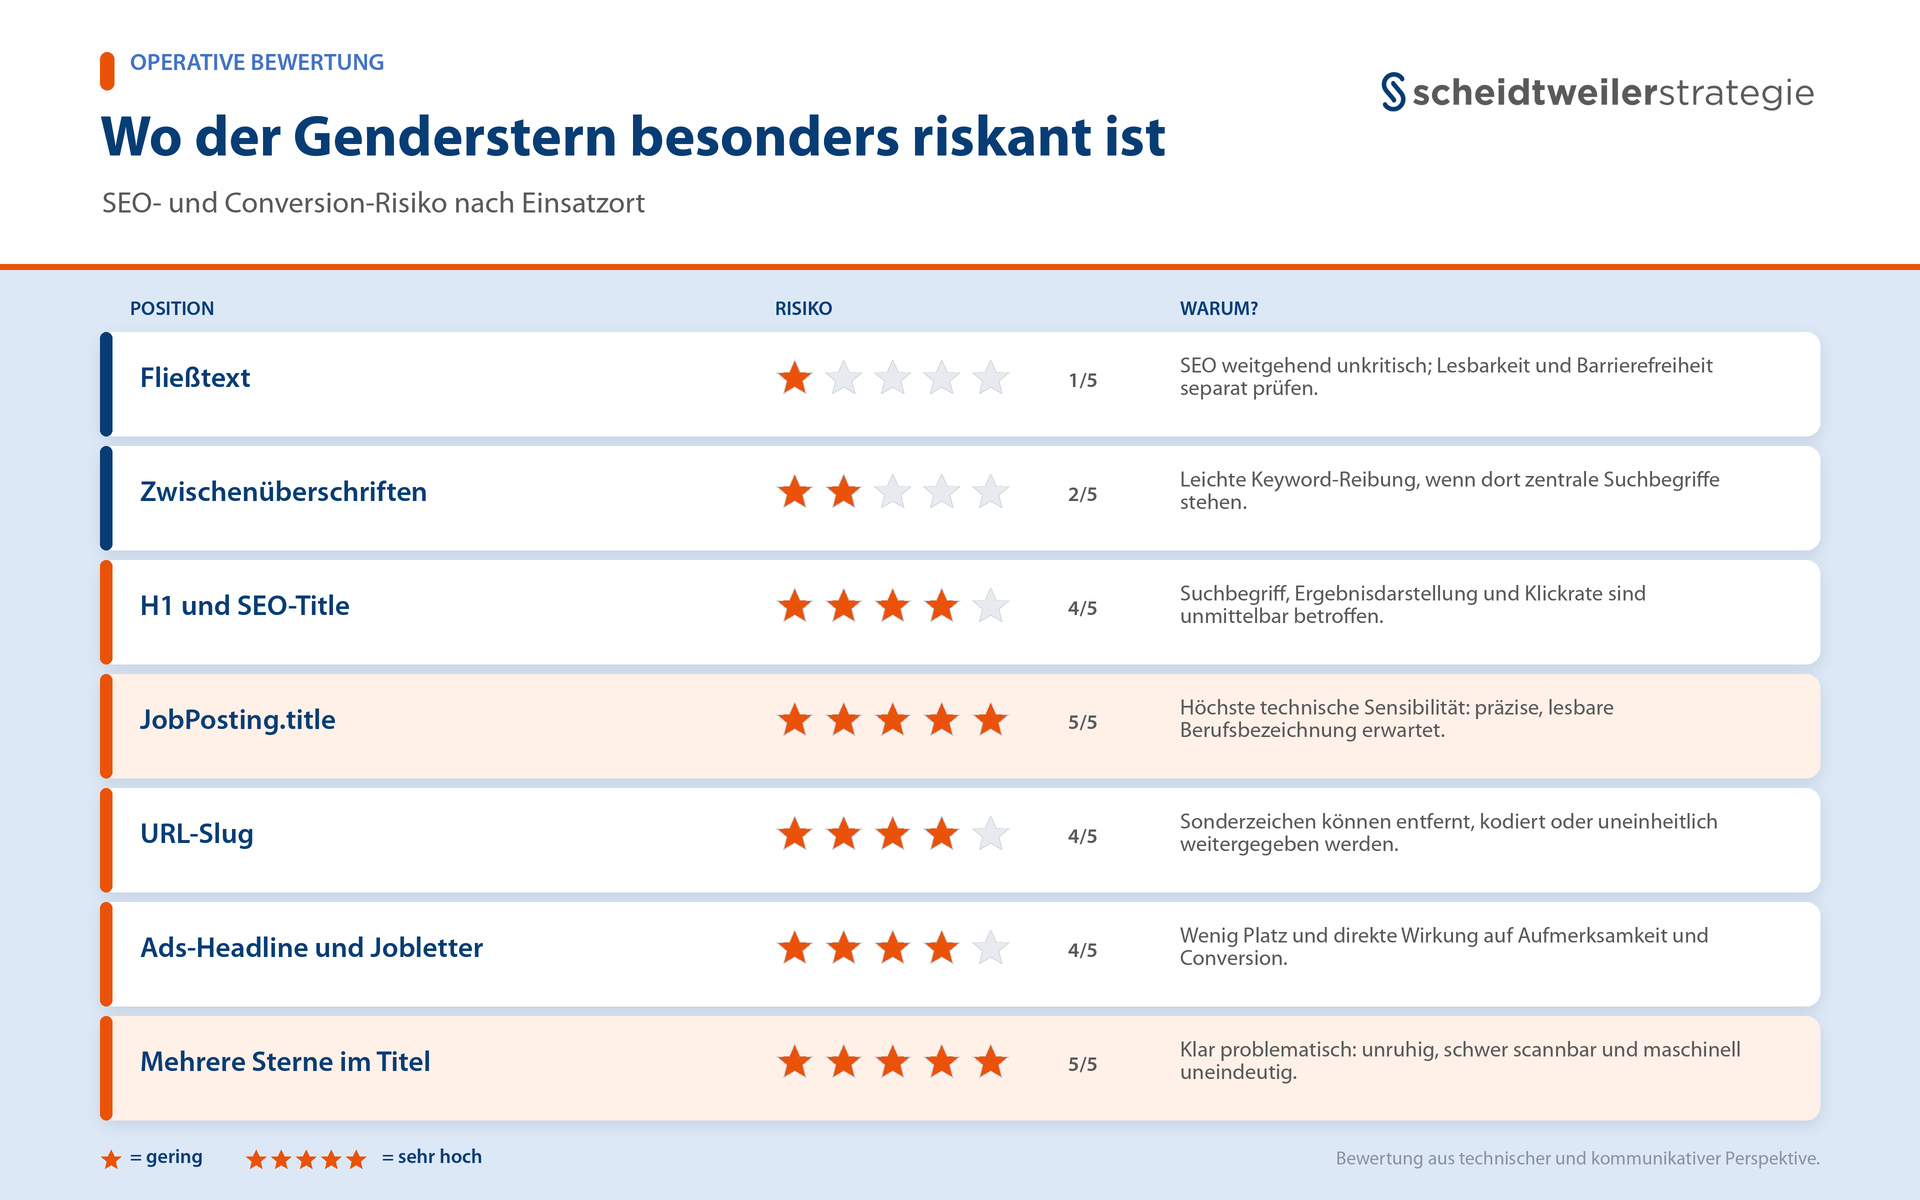Click the orange color bar beside H1 und SEO-Title

point(106,612)
